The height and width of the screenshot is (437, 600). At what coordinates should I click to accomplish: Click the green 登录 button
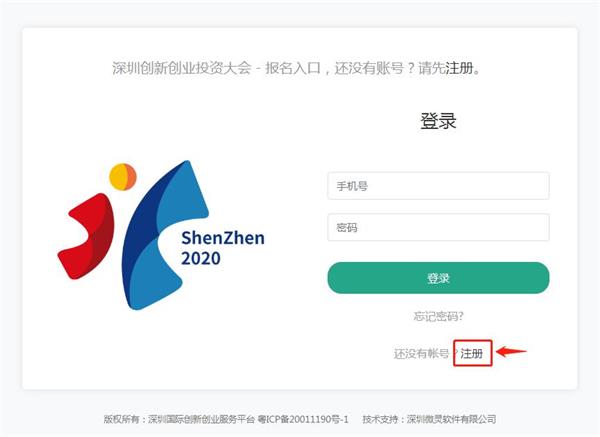(438, 278)
